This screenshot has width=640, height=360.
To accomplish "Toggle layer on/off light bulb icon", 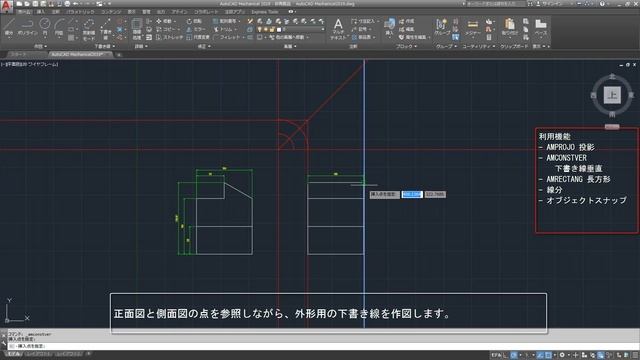I will 260,29.
